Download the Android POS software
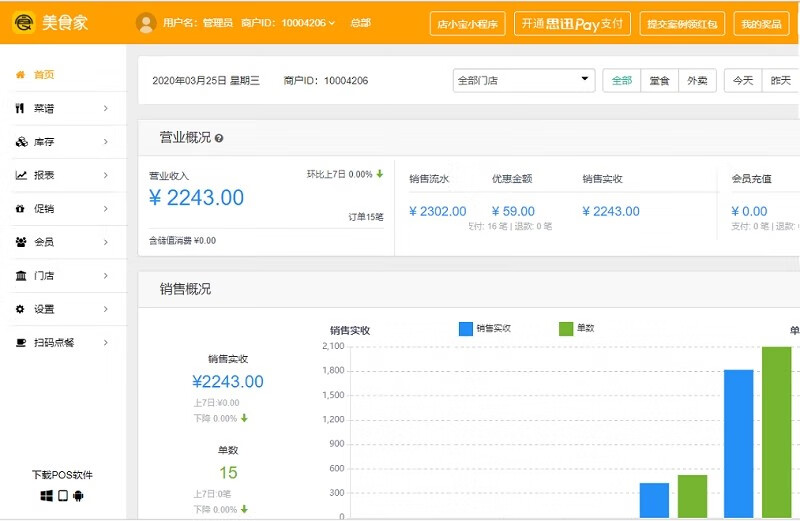The height and width of the screenshot is (521, 800). click(78, 496)
